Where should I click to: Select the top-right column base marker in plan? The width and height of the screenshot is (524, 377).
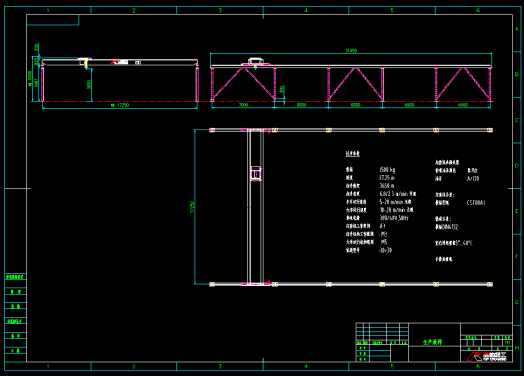(490, 130)
